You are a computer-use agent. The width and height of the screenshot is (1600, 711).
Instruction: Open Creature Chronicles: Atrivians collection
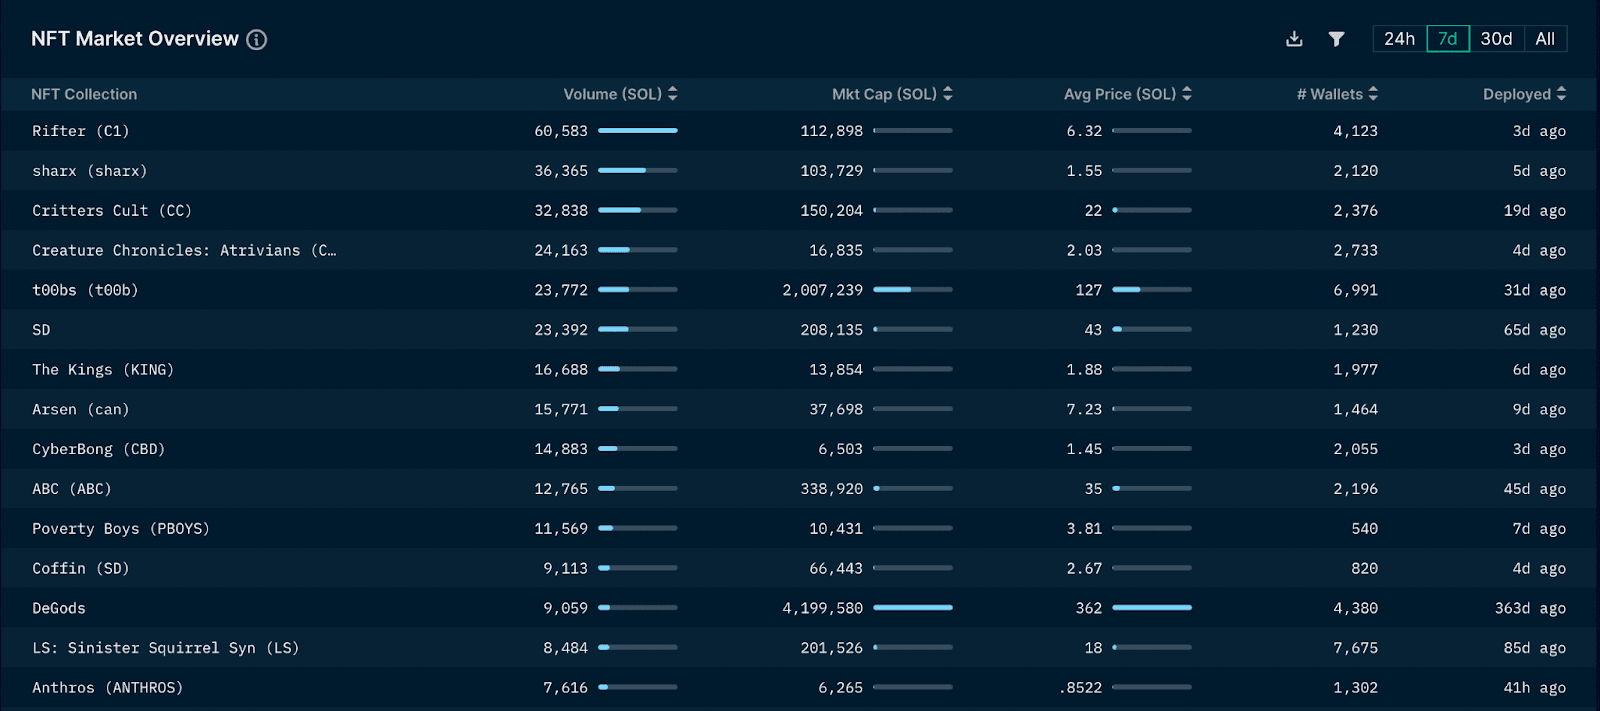[x=184, y=250]
